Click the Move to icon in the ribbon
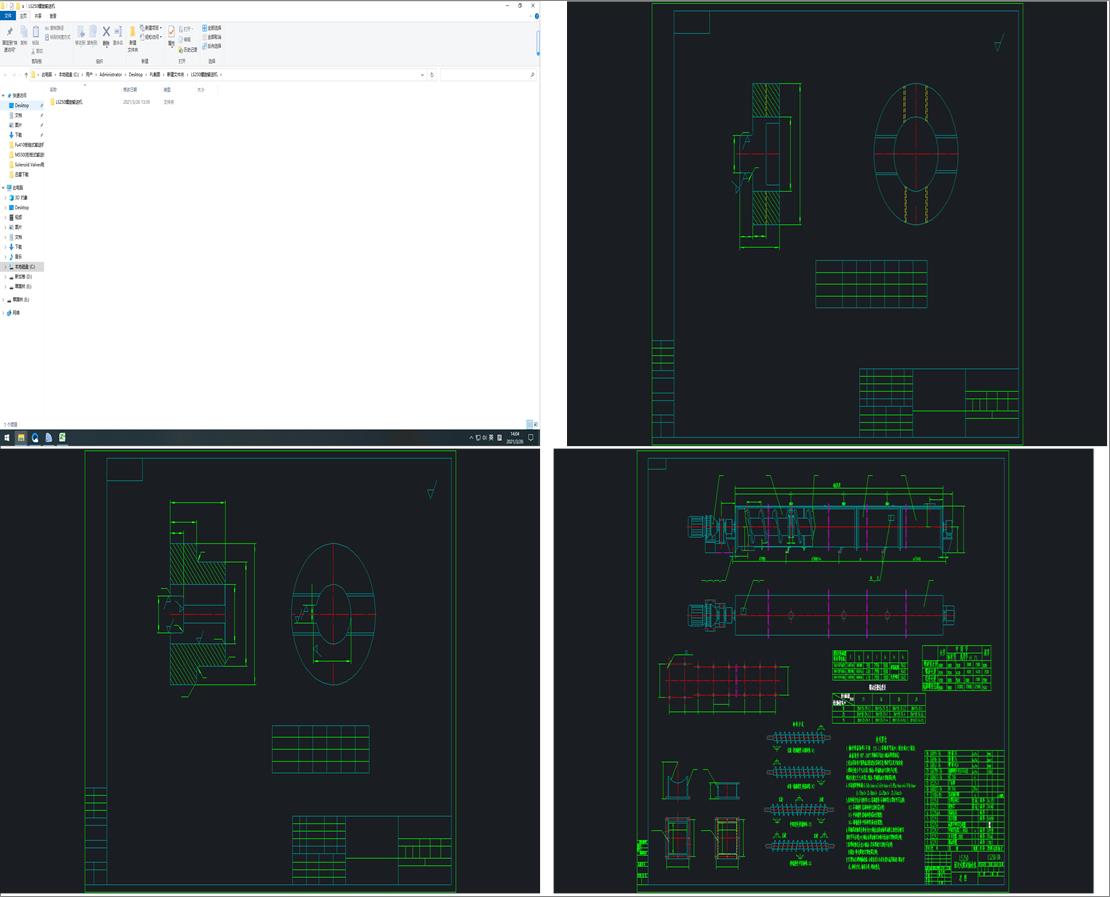The image size is (1110, 897). click(x=80, y=32)
